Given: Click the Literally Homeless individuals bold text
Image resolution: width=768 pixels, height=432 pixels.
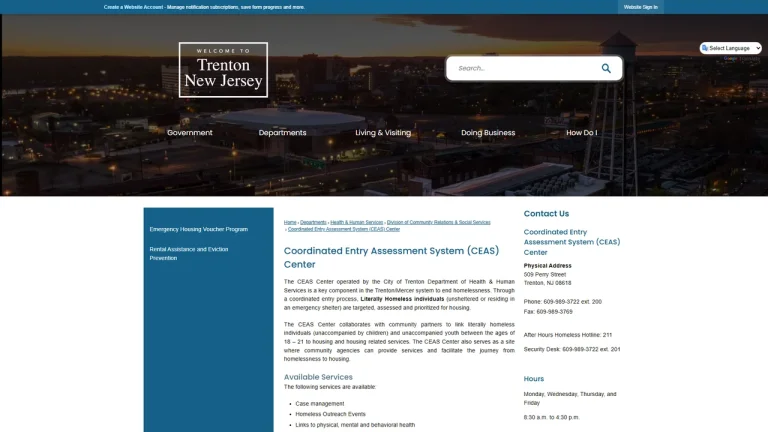Looking at the screenshot, I should 402,299.
